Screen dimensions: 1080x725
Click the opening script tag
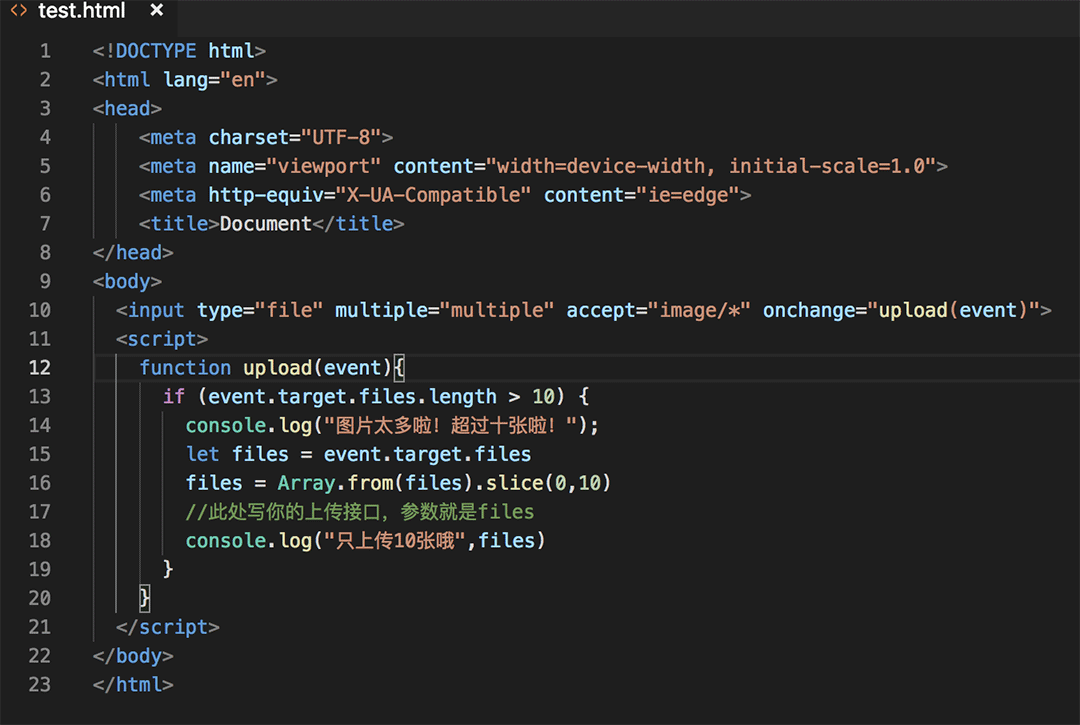pos(162,339)
